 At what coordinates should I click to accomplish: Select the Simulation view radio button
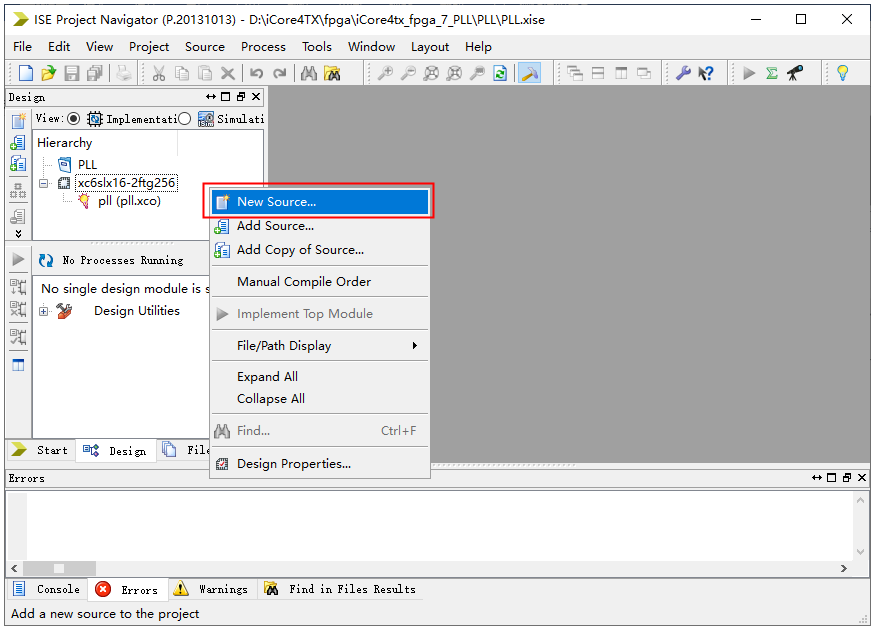[x=184, y=119]
